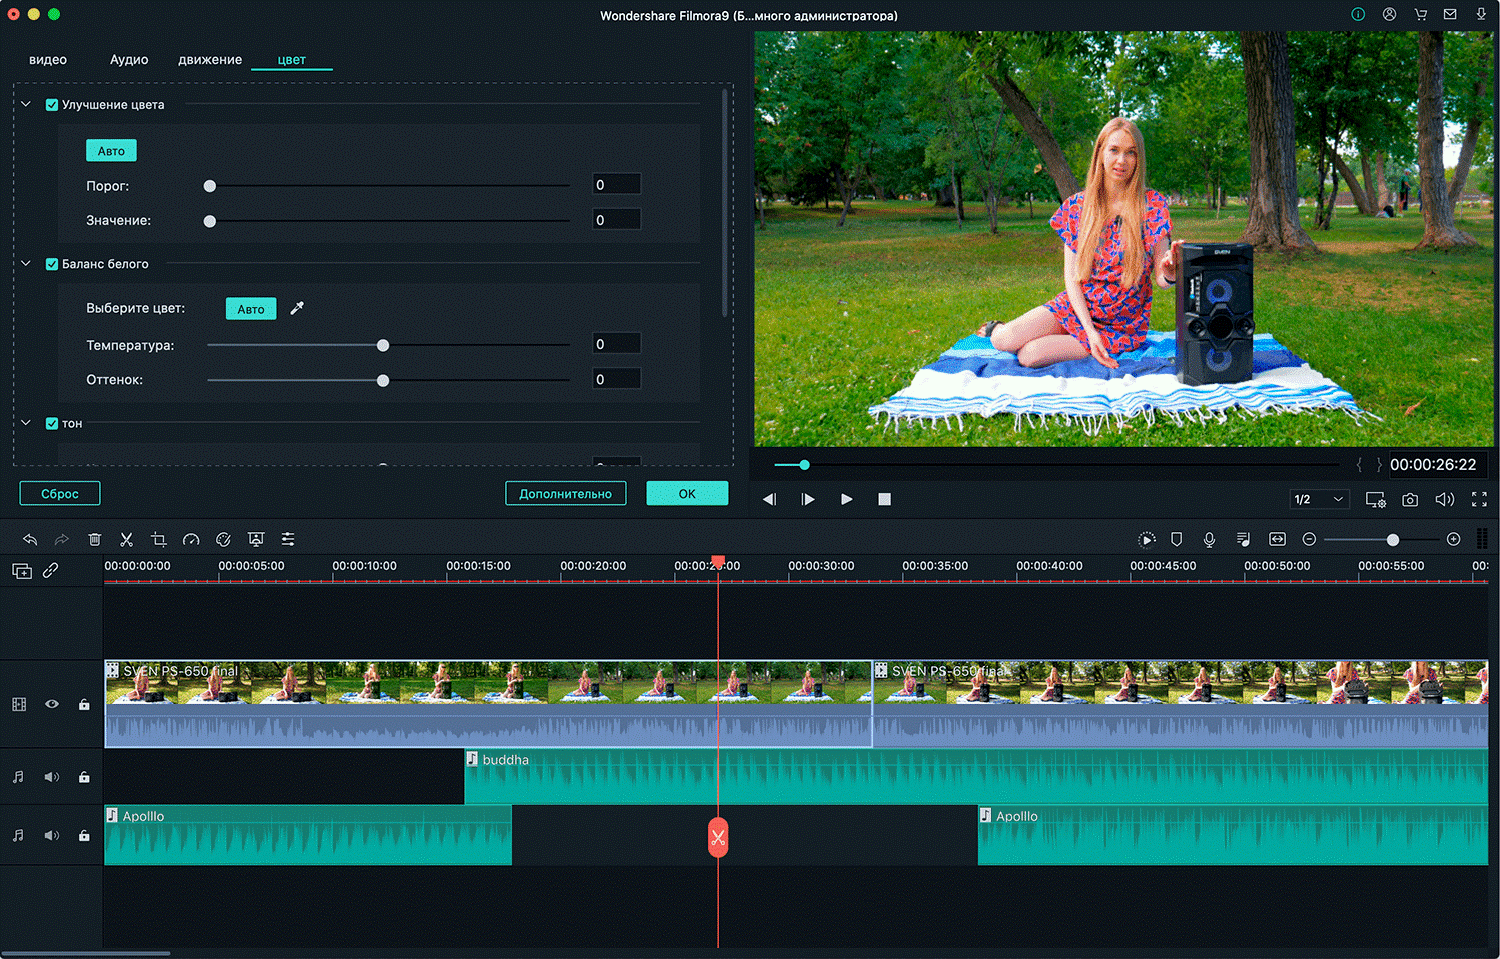Adjust preview volume with speaker icon
Screen dimensions: 1500x959
coord(1445,499)
